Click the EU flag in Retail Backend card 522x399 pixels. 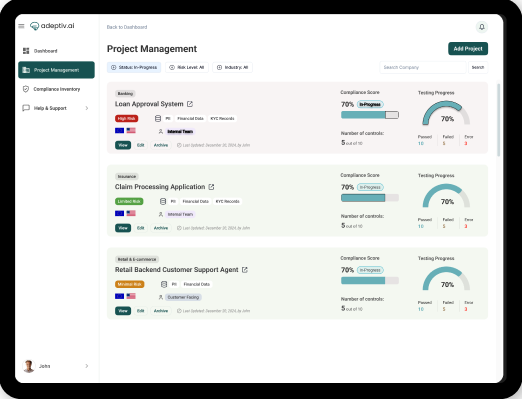pyautogui.click(x=119, y=296)
